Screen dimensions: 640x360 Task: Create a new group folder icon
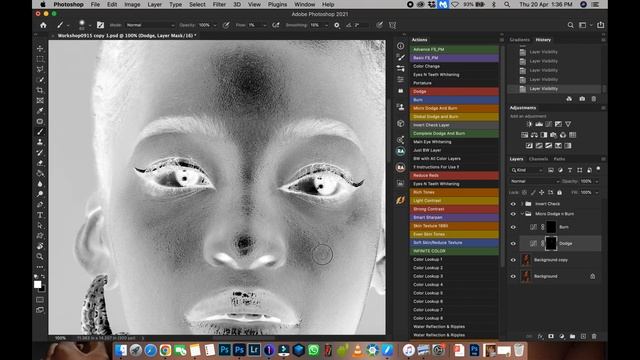click(x=573, y=336)
